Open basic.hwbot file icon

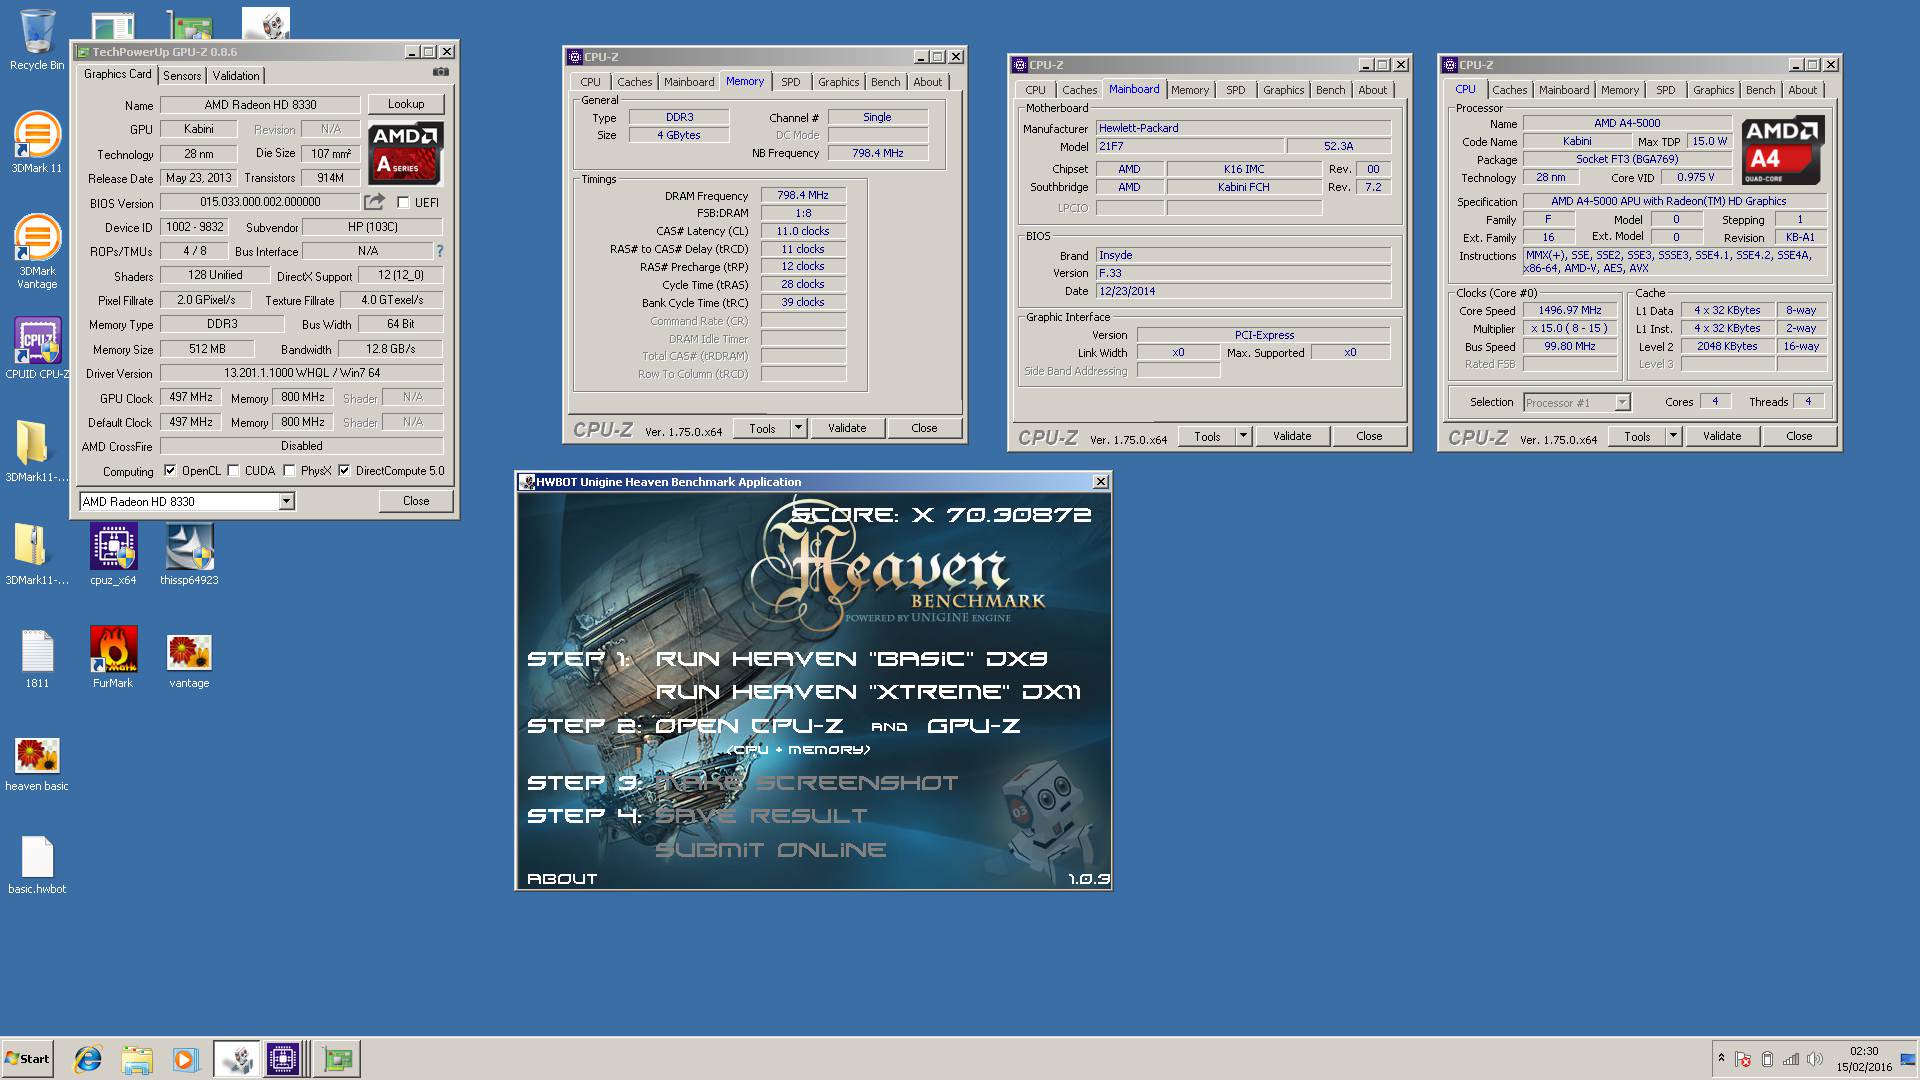click(37, 865)
